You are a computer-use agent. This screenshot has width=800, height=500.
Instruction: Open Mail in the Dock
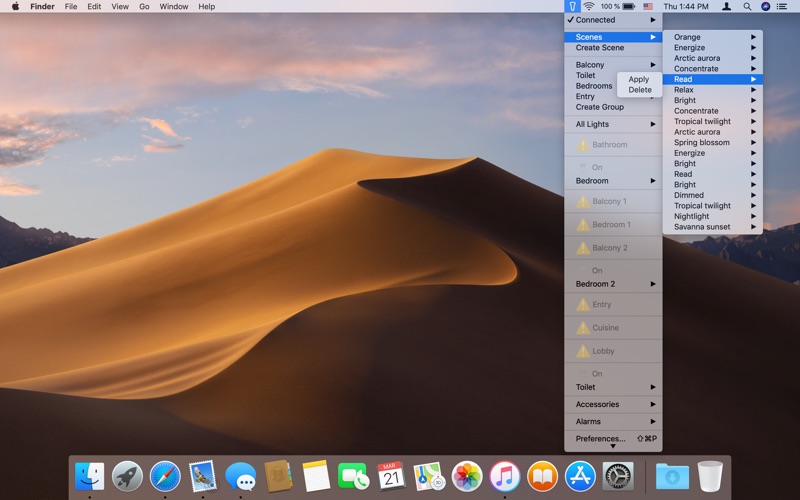(x=203, y=476)
